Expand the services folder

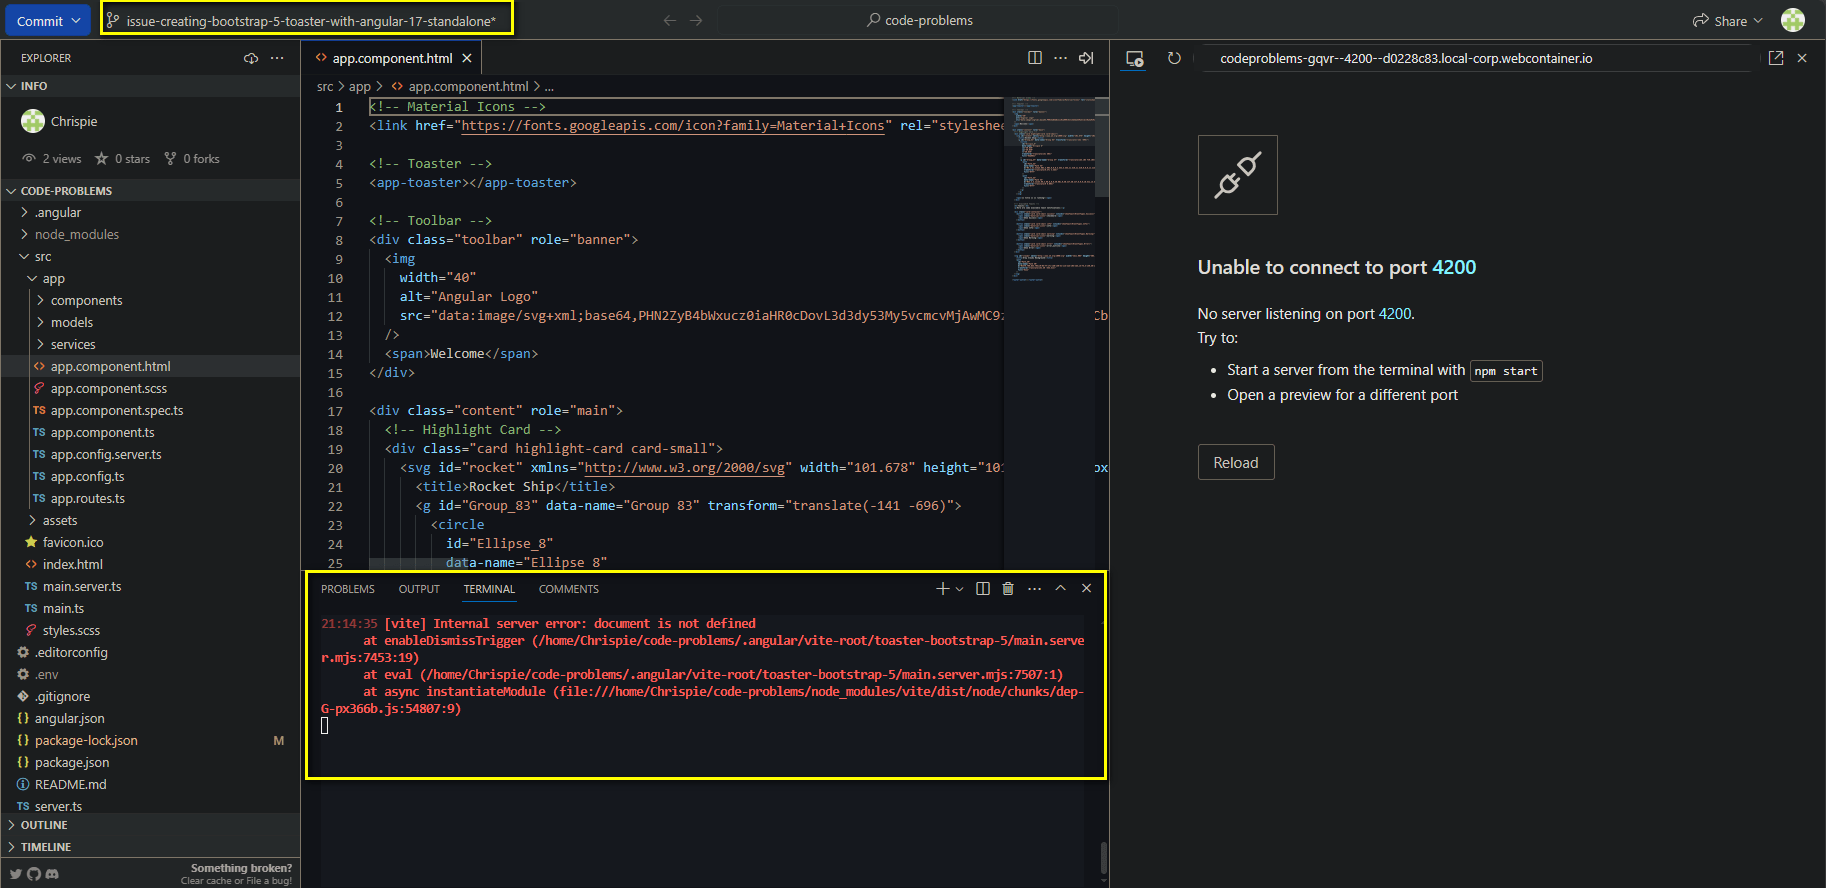pyautogui.click(x=150, y=344)
